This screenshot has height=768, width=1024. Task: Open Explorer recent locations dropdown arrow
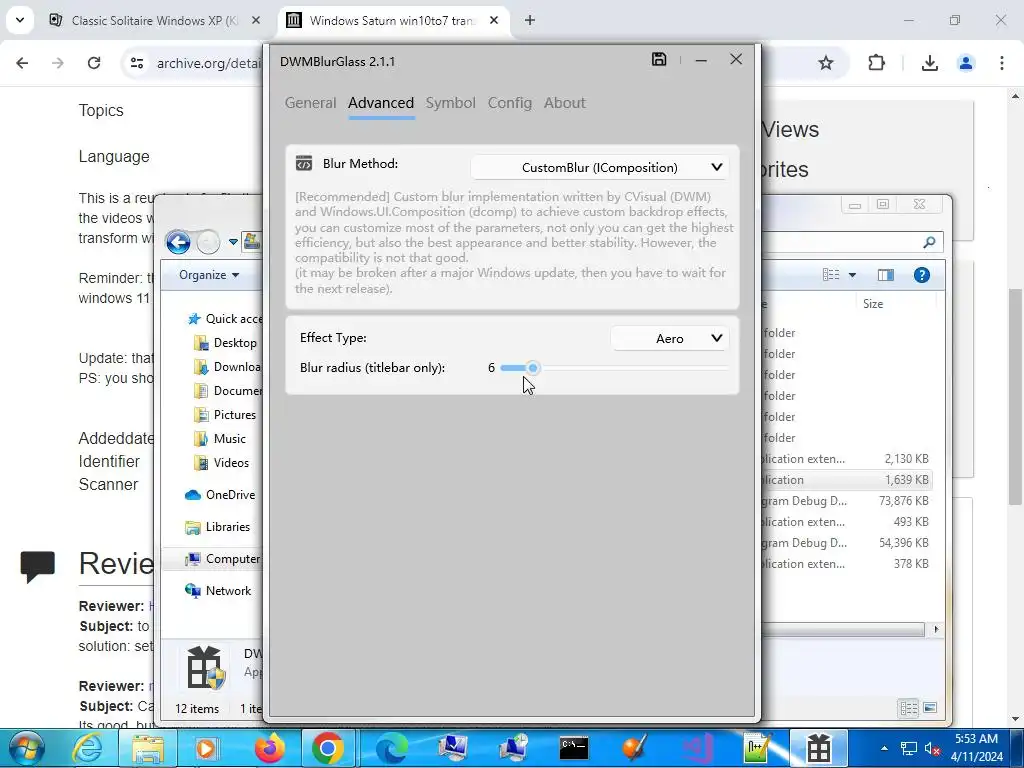click(233, 242)
